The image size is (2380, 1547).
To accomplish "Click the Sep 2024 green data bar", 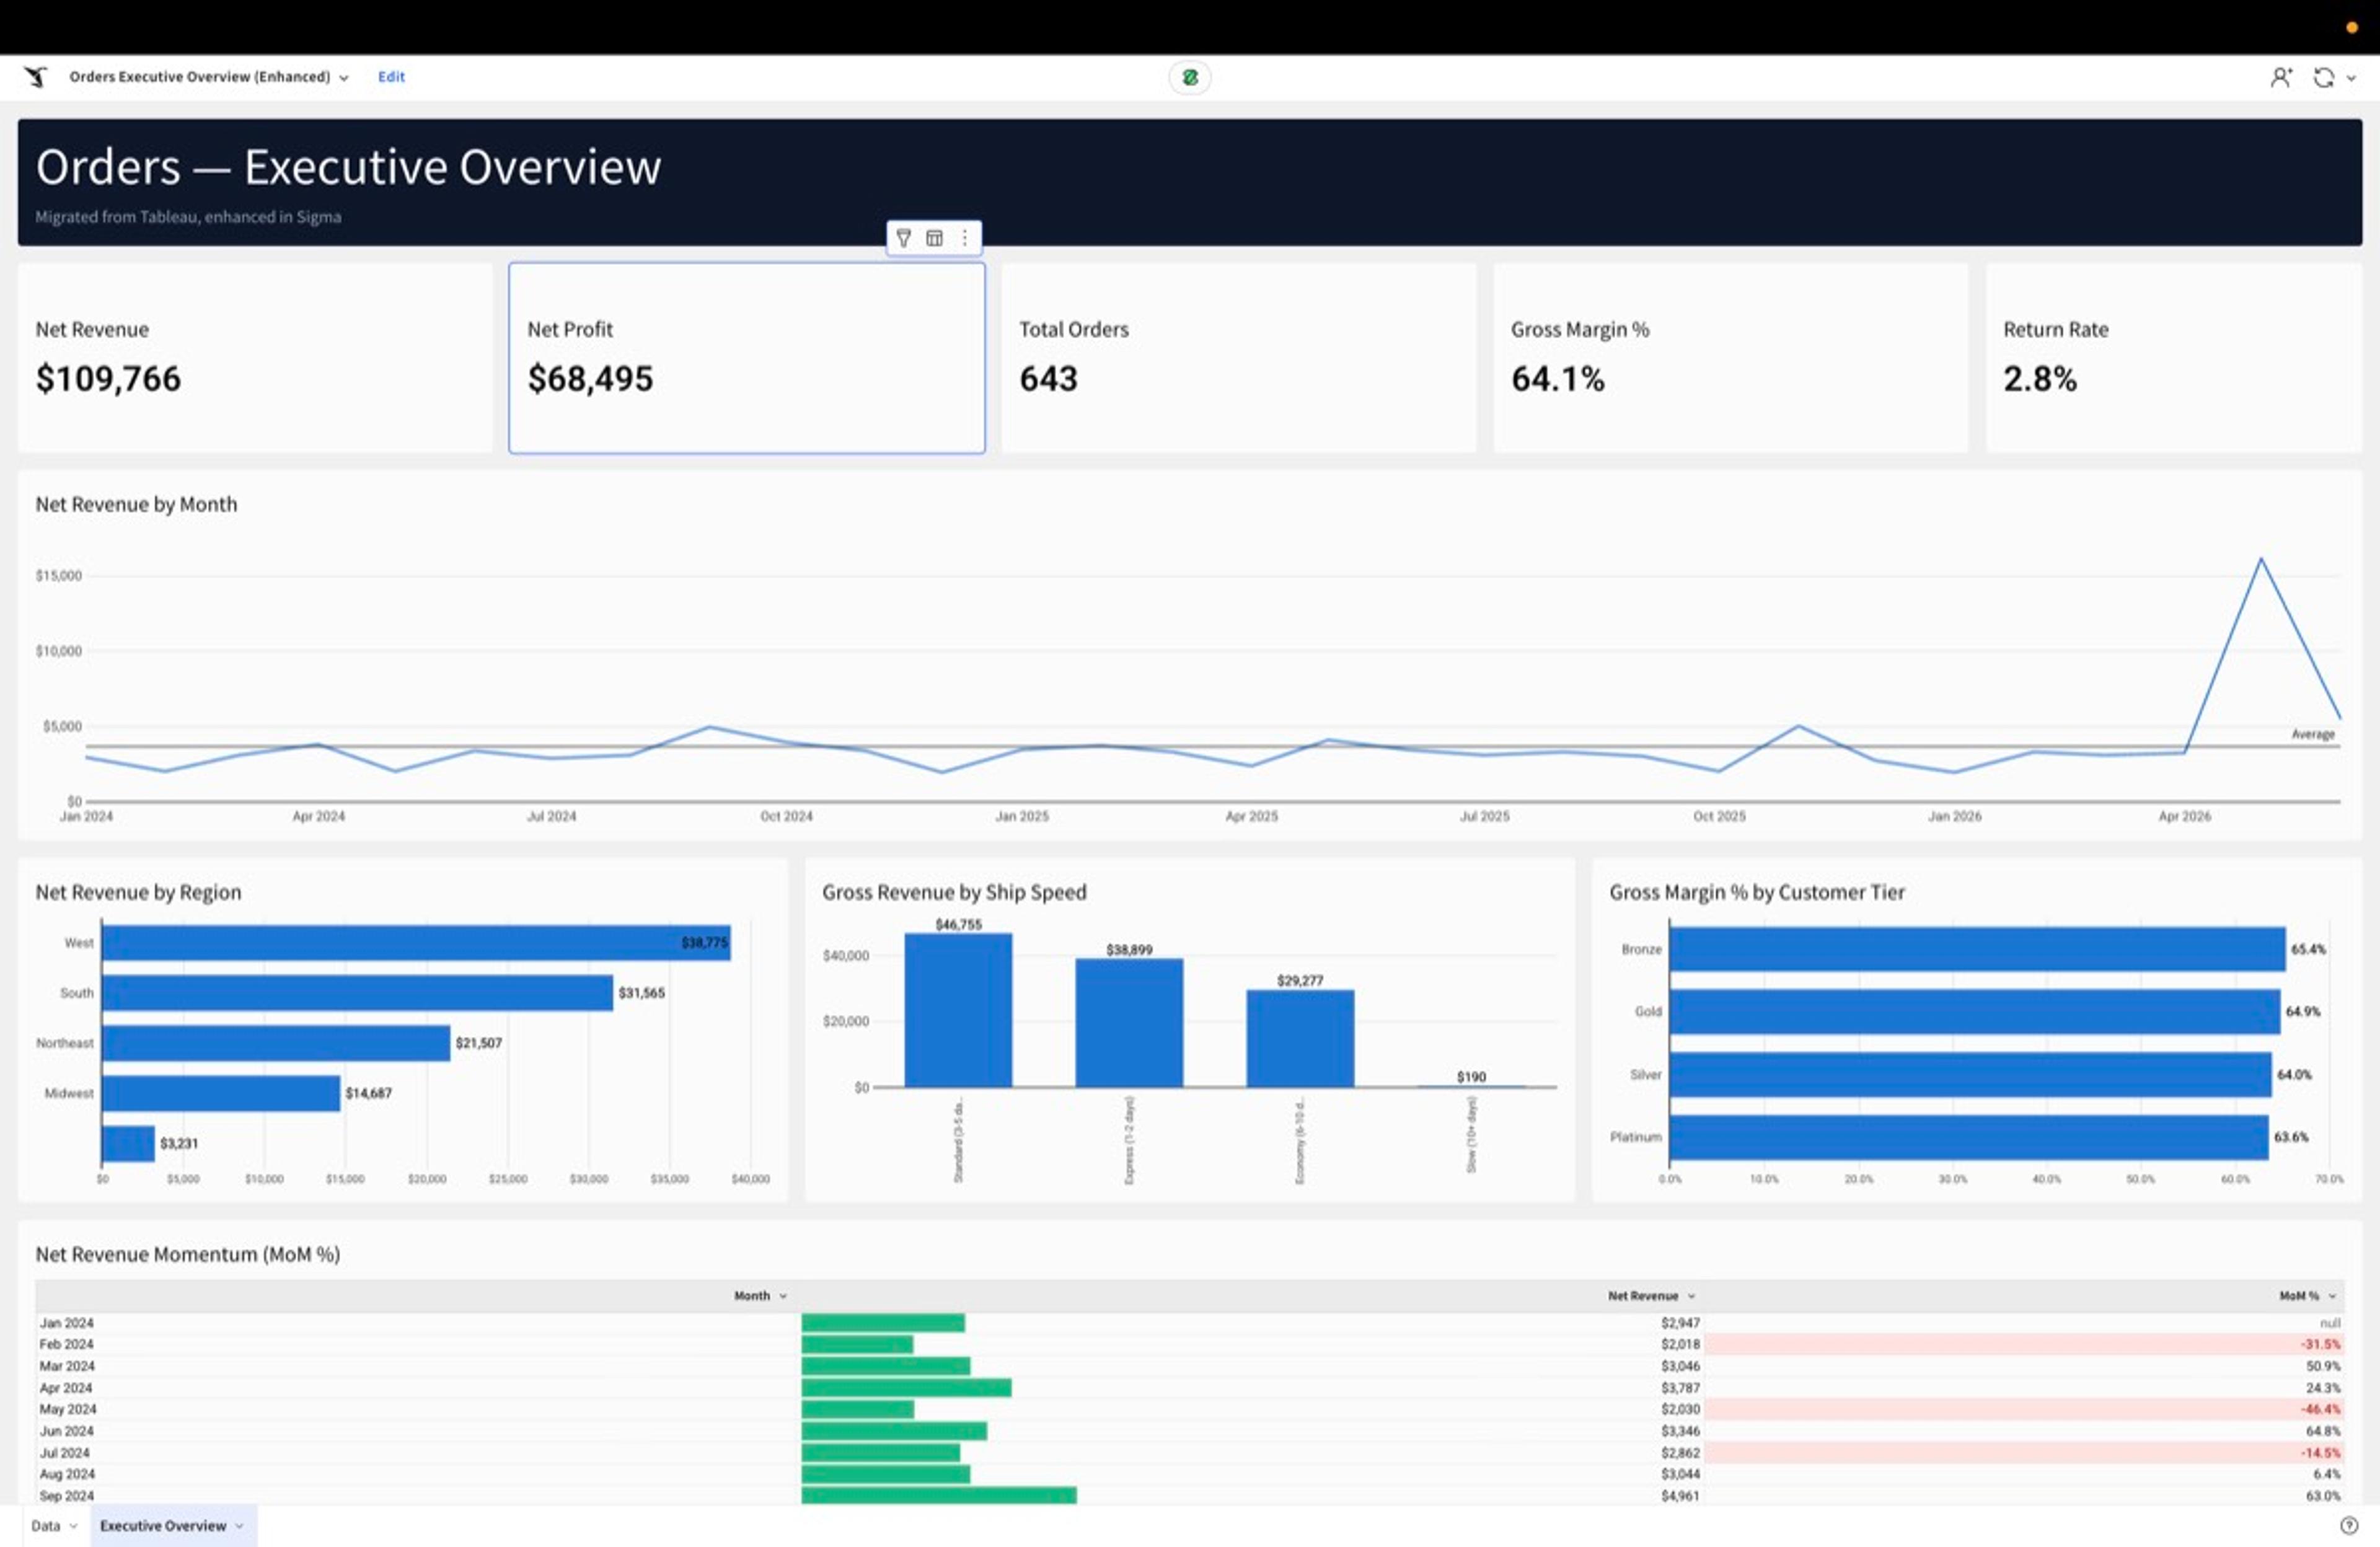I will [939, 1496].
